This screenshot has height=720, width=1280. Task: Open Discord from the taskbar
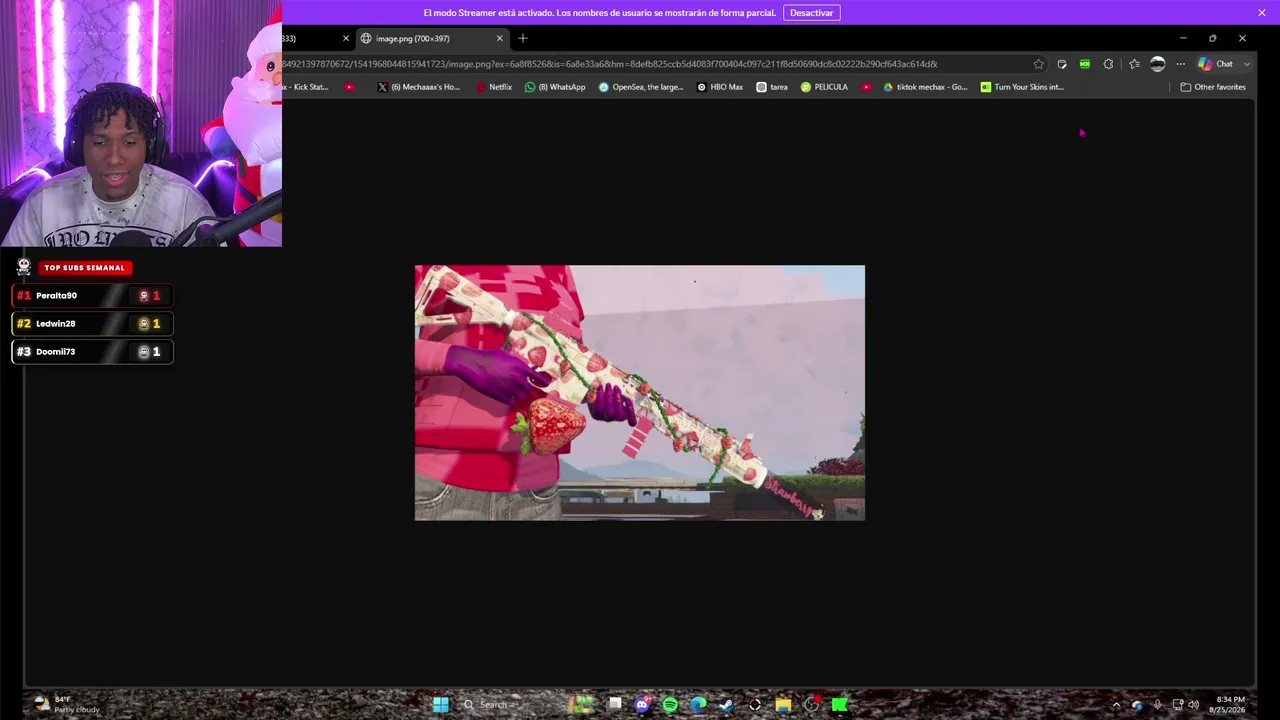pos(642,704)
